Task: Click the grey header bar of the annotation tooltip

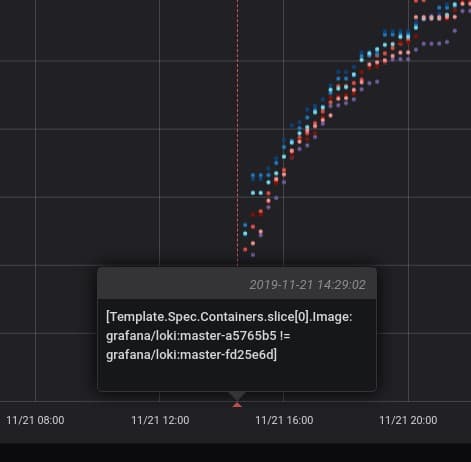Action: [x=237, y=284]
